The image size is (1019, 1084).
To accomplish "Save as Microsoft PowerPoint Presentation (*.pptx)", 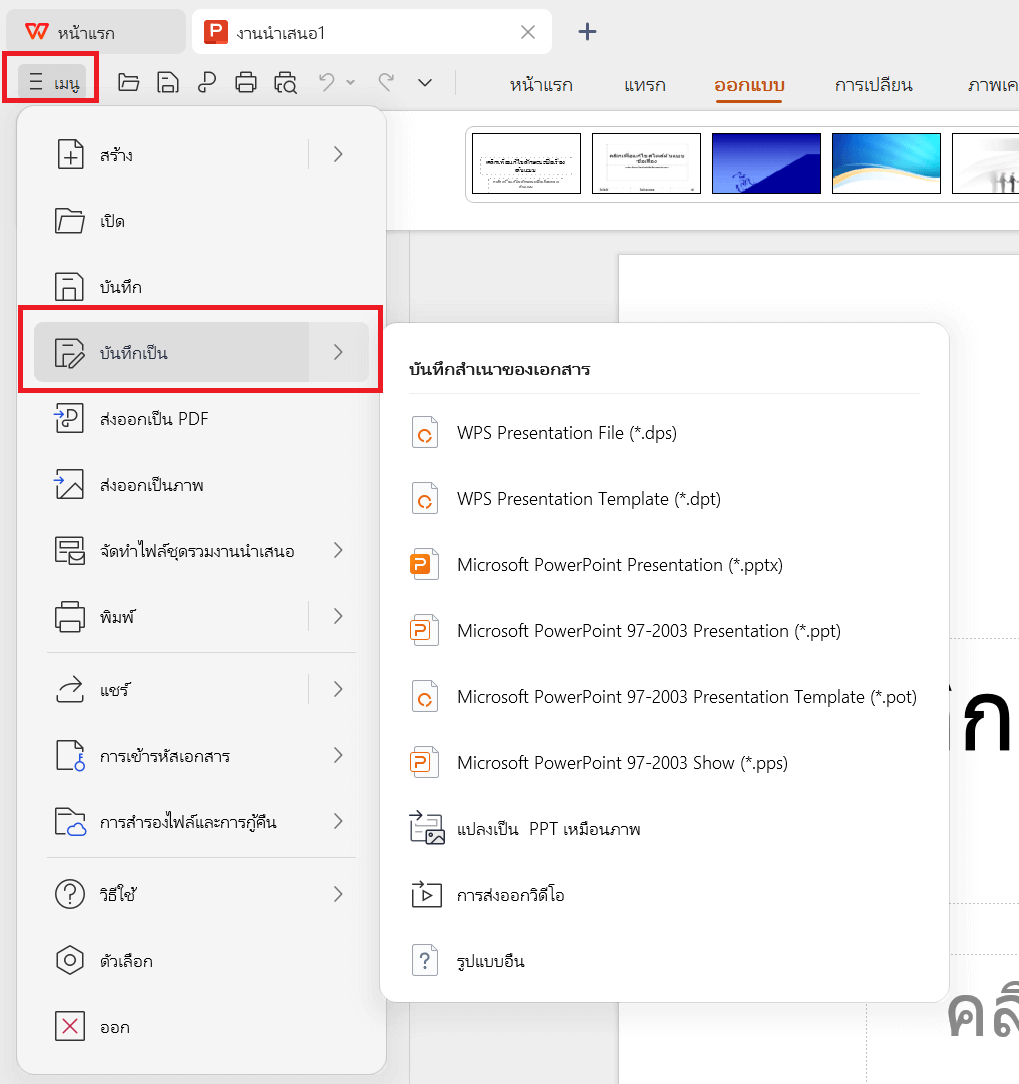I will pyautogui.click(x=664, y=565).
